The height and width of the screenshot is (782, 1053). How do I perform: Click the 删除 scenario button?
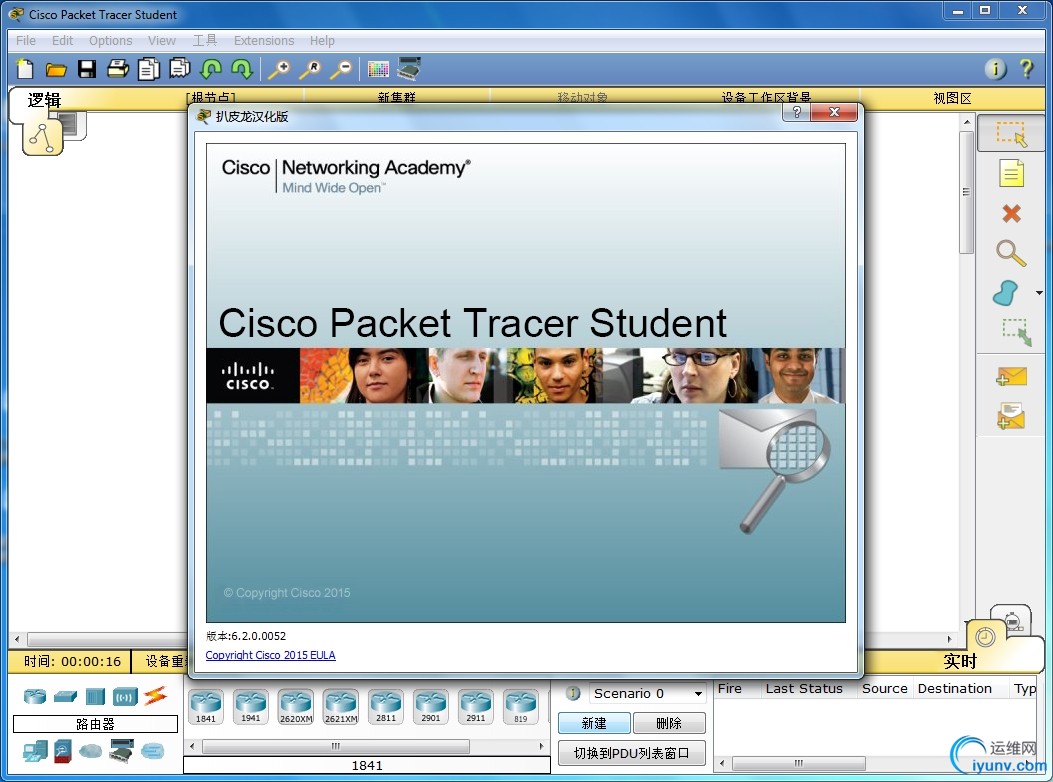coord(669,723)
